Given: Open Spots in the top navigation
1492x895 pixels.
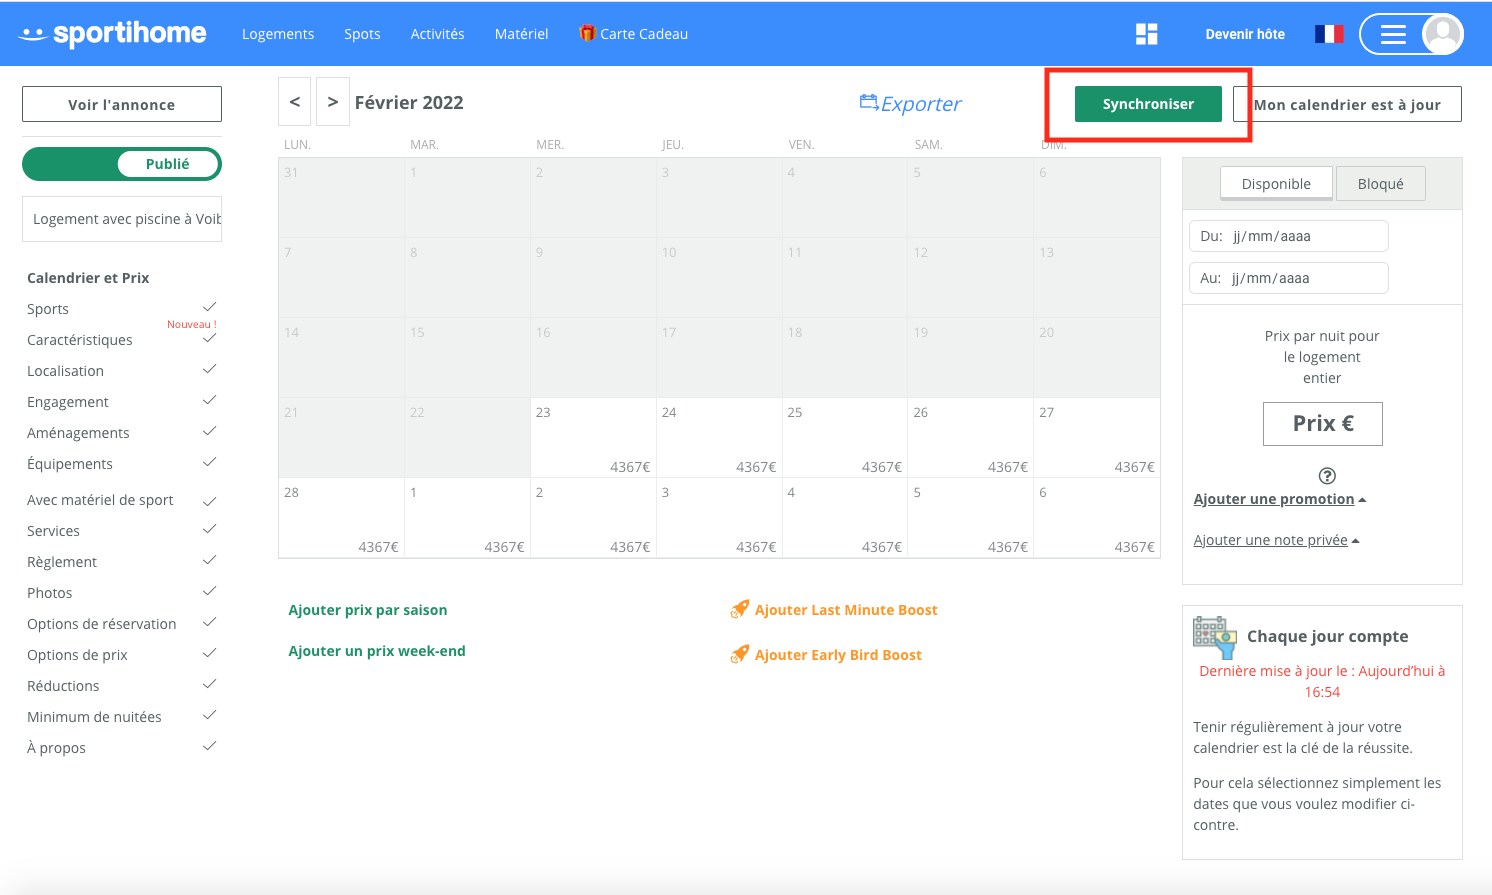Looking at the screenshot, I should click(x=362, y=34).
